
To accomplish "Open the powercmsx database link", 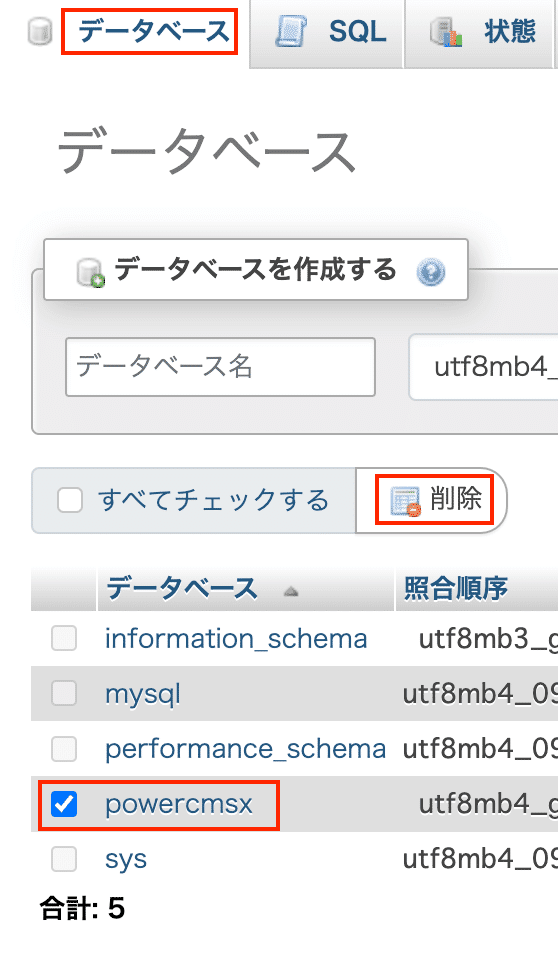I will tap(178, 803).
